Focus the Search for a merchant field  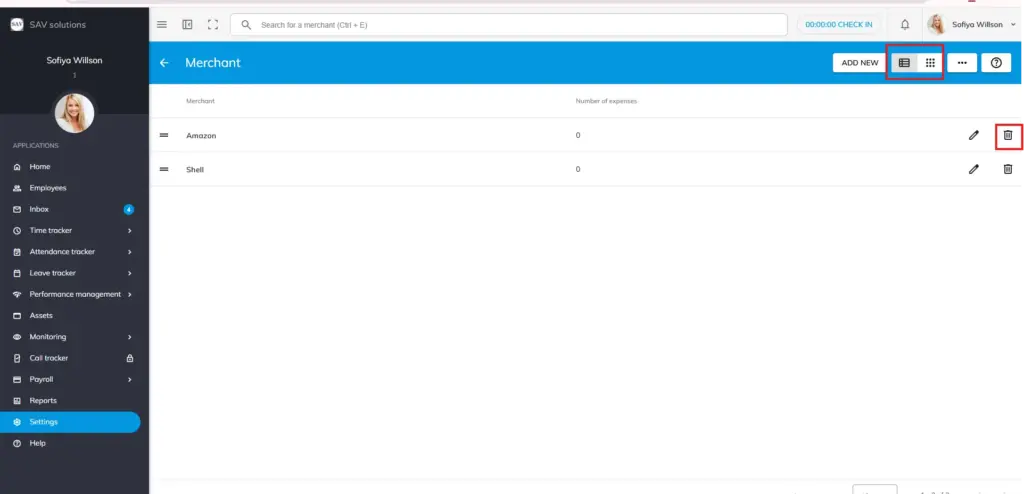[x=509, y=25]
